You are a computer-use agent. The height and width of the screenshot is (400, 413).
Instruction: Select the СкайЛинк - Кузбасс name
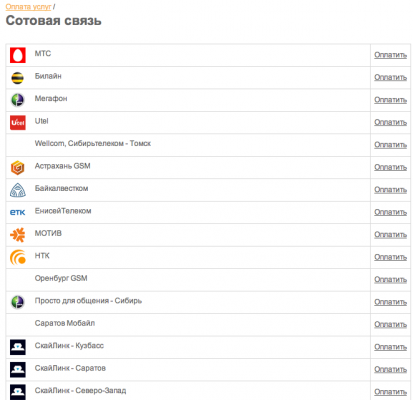click(69, 346)
